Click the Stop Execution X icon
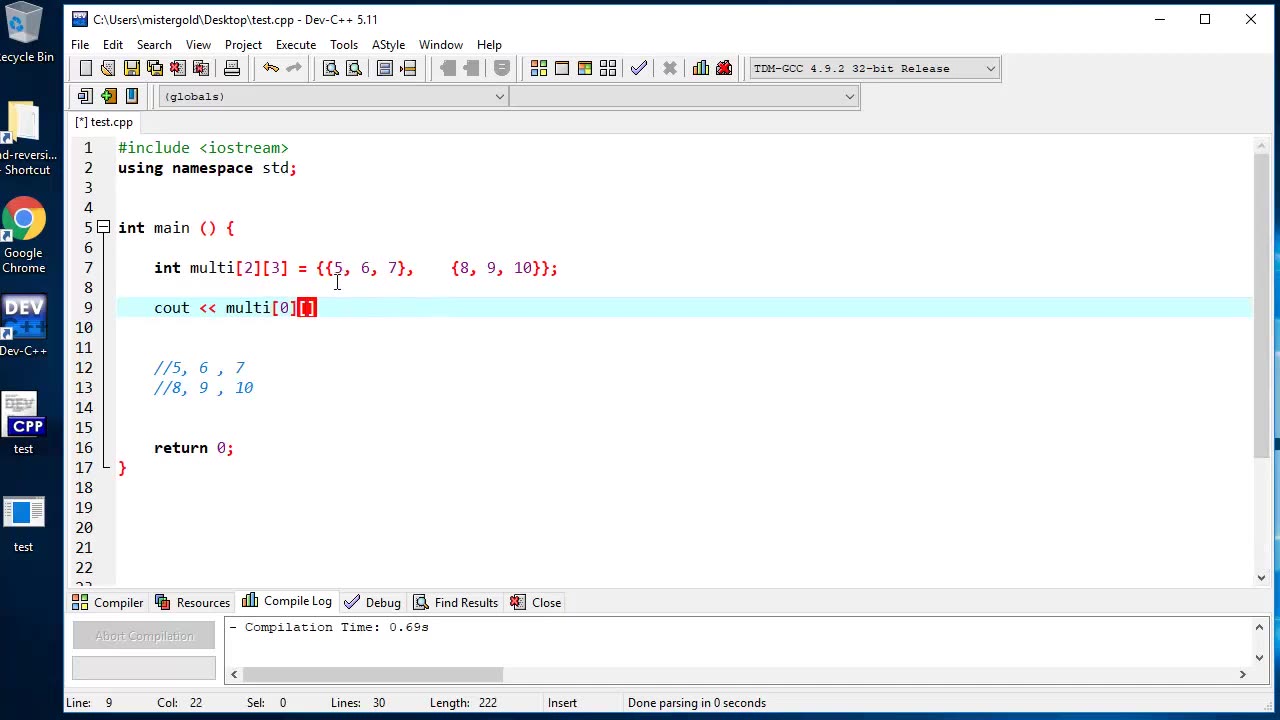Viewport: 1280px width, 720px height. [x=669, y=68]
